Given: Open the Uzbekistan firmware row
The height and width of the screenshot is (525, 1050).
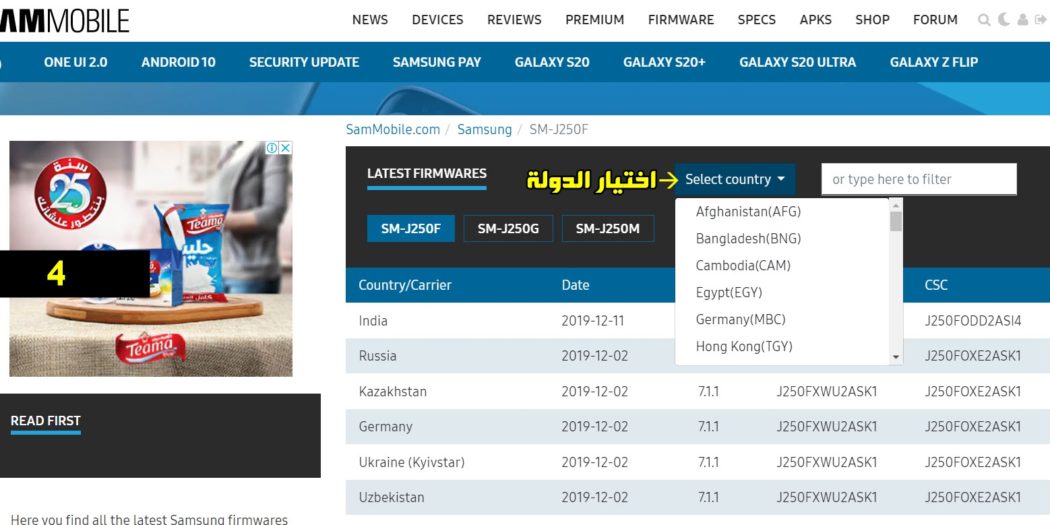Looking at the screenshot, I should point(698,498).
